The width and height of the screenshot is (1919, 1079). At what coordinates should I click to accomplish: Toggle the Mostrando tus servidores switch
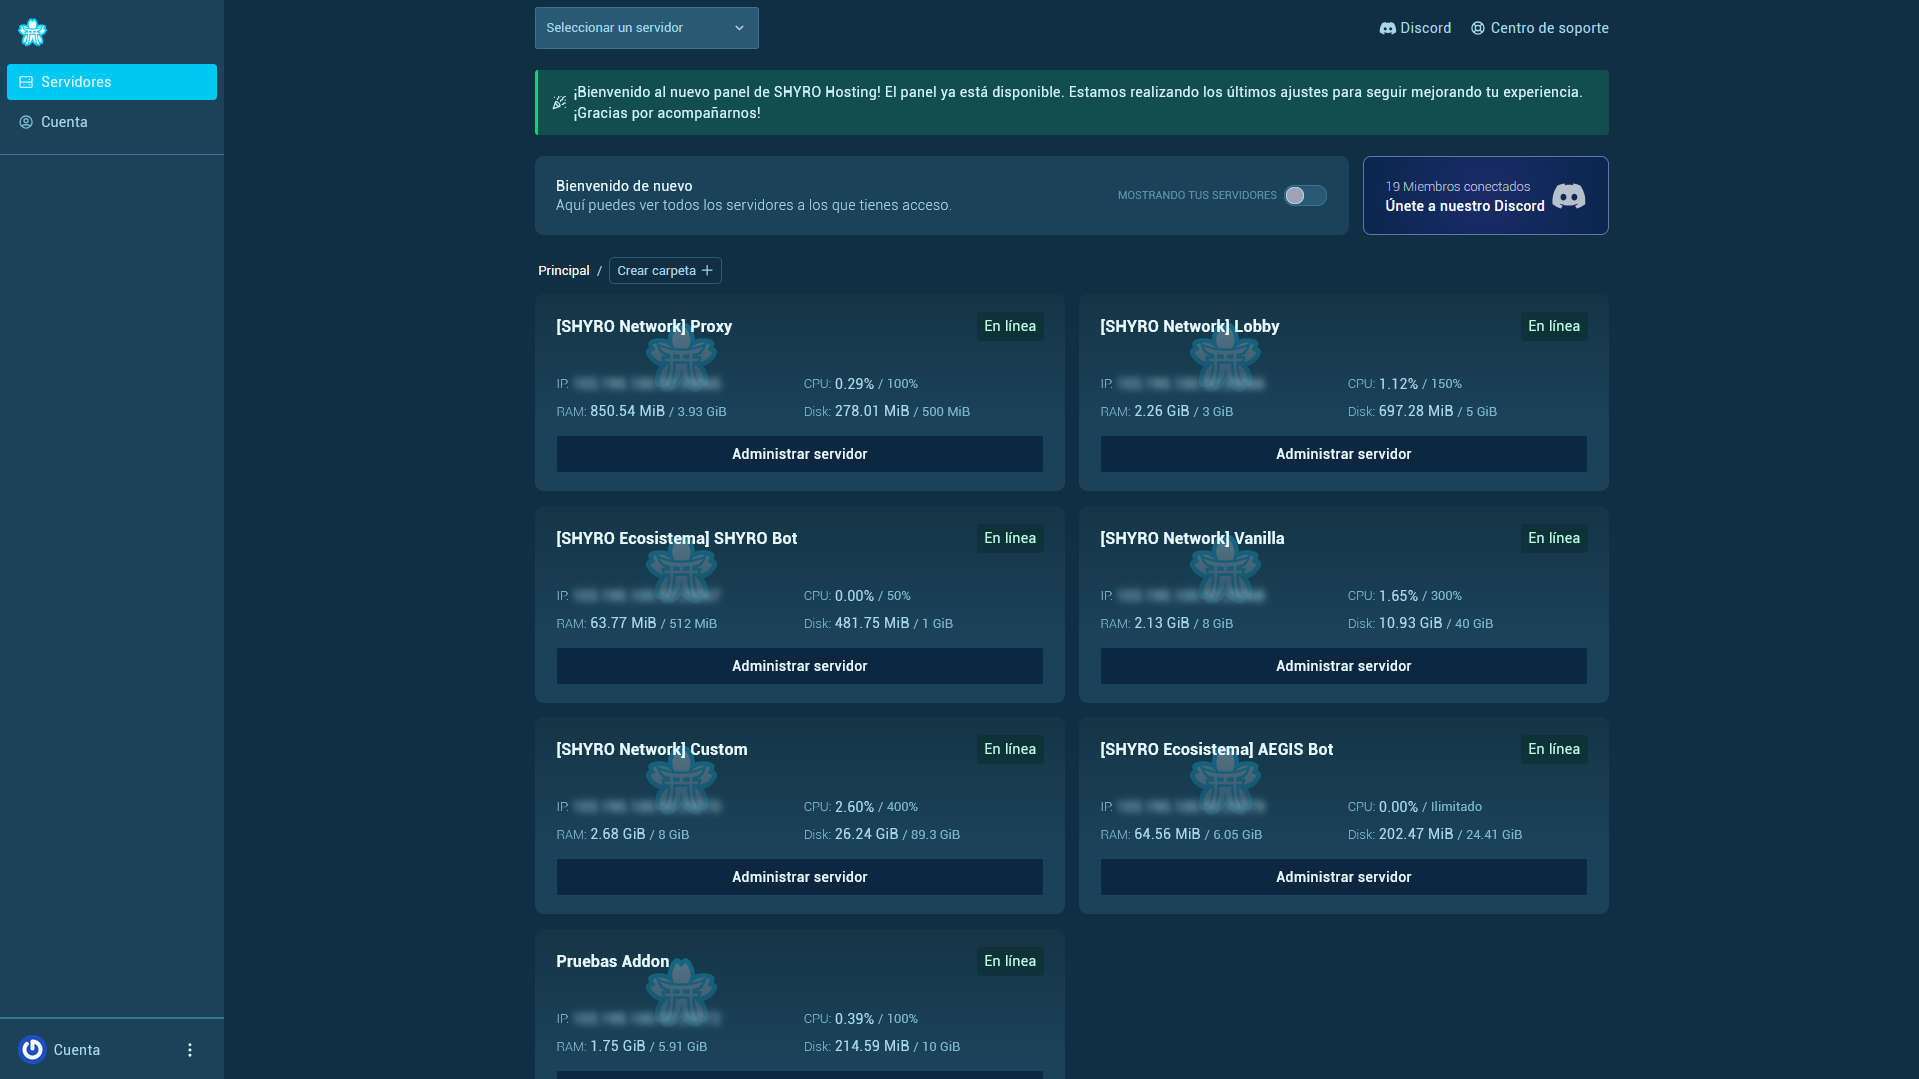tap(1305, 196)
